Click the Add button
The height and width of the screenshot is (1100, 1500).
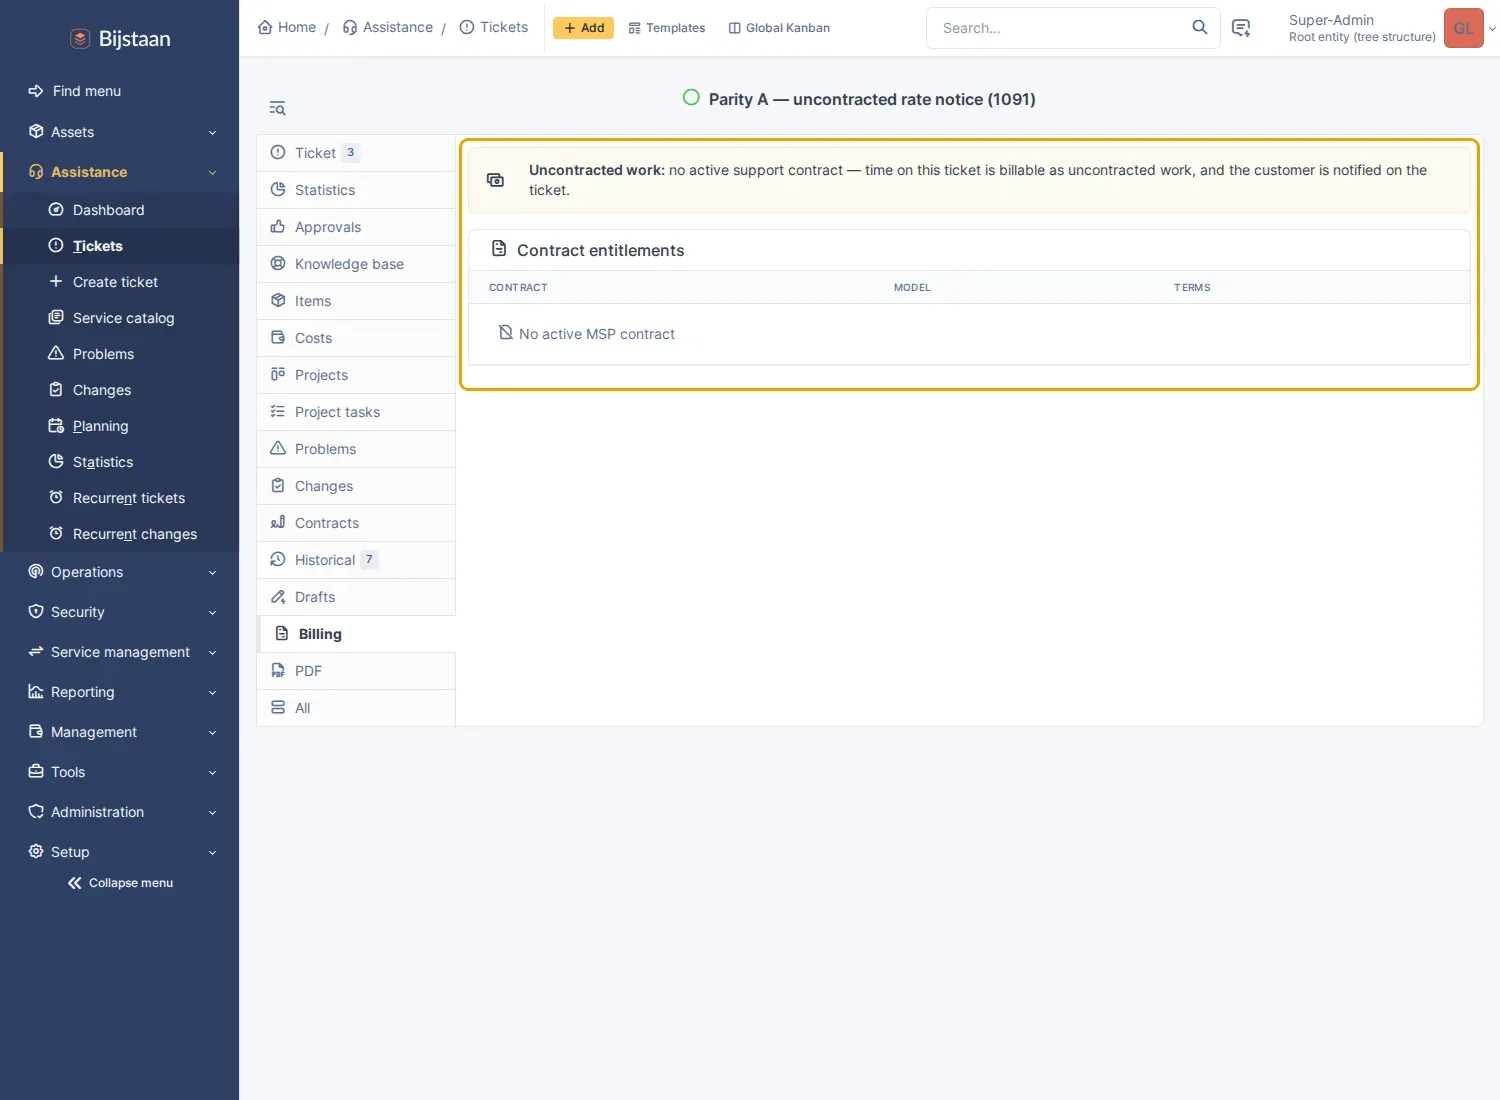pyautogui.click(x=584, y=28)
